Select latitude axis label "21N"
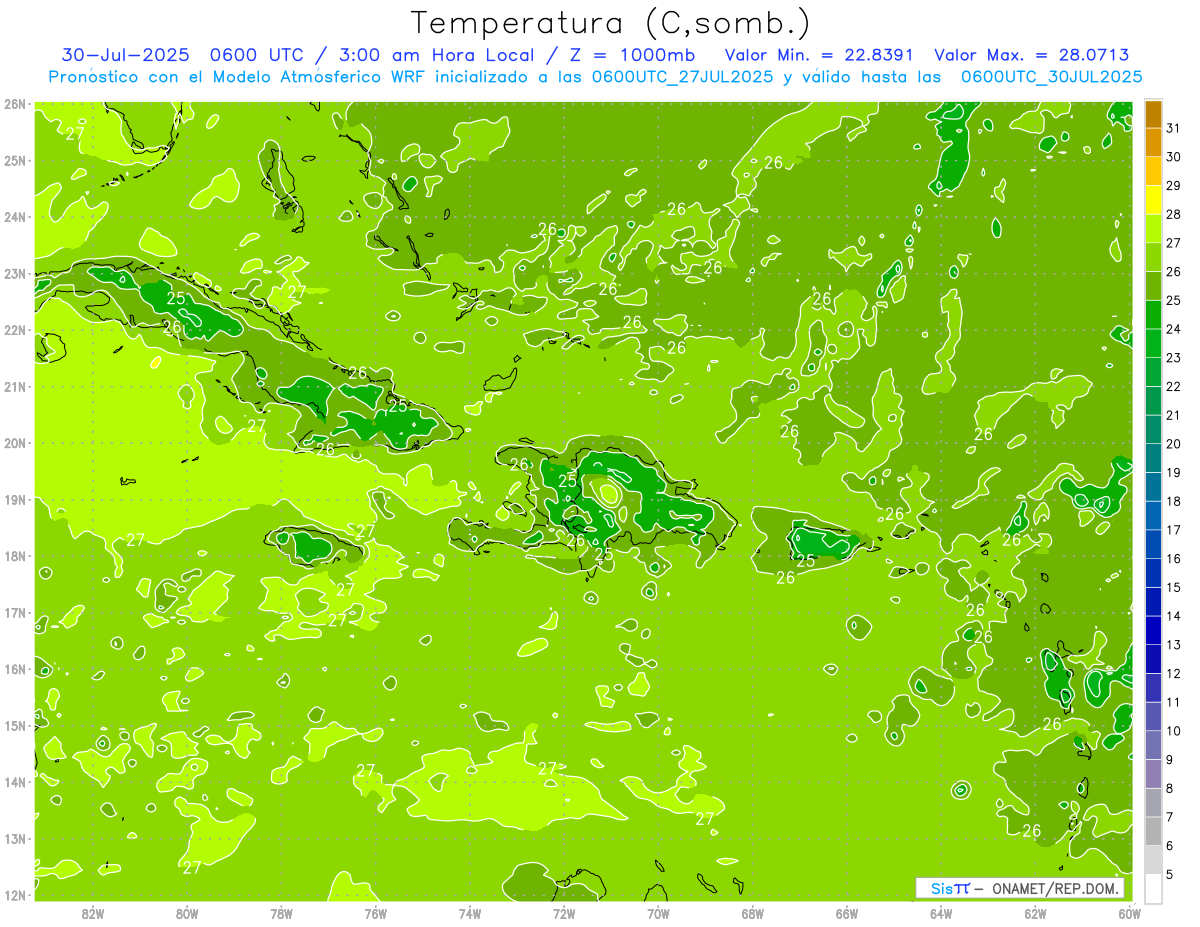Viewport: 1200px width, 927px height. tap(14, 386)
